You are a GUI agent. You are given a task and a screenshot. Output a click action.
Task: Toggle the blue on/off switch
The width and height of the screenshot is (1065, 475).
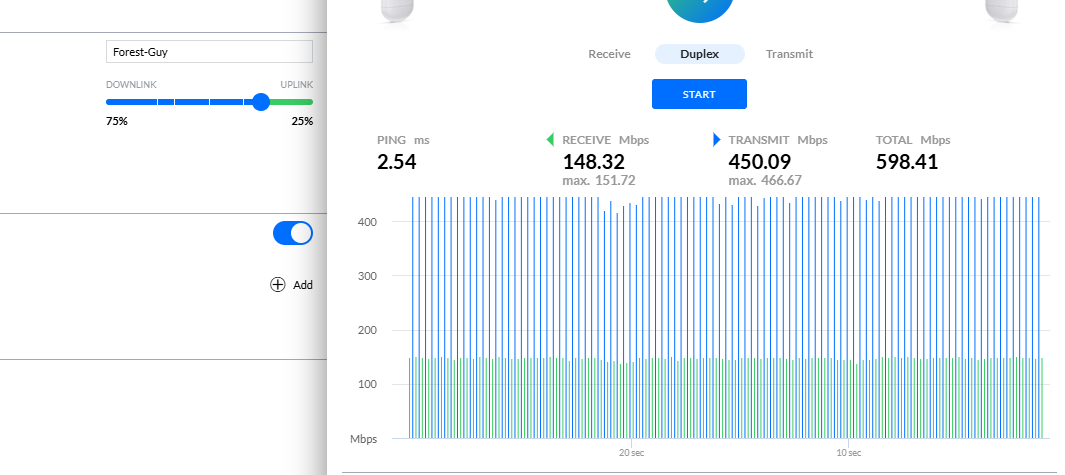[x=293, y=233]
